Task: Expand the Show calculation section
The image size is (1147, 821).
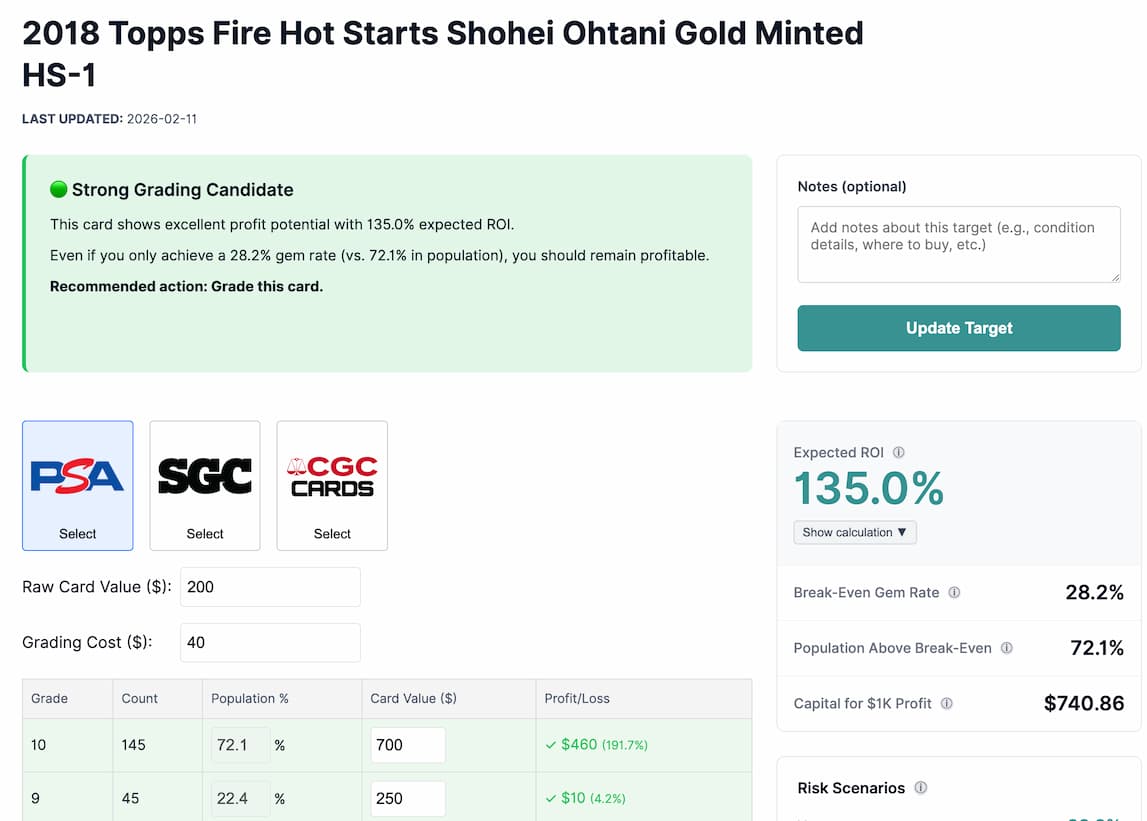Action: point(855,532)
